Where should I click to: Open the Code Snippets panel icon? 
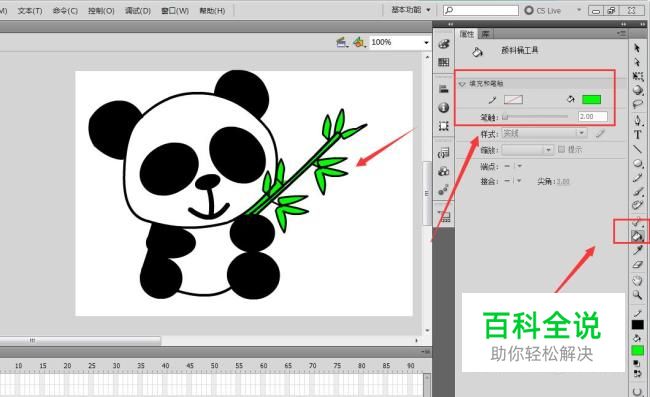(444, 153)
